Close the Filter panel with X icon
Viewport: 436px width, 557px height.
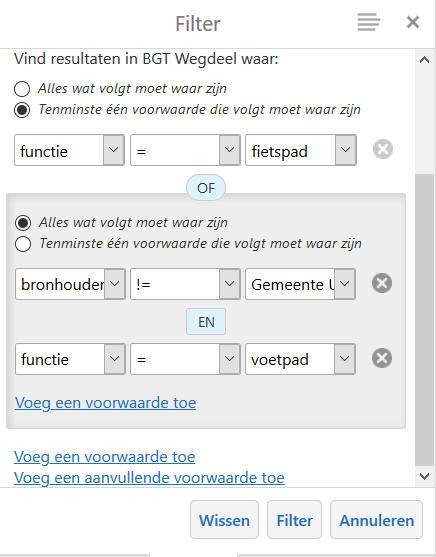[x=413, y=22]
